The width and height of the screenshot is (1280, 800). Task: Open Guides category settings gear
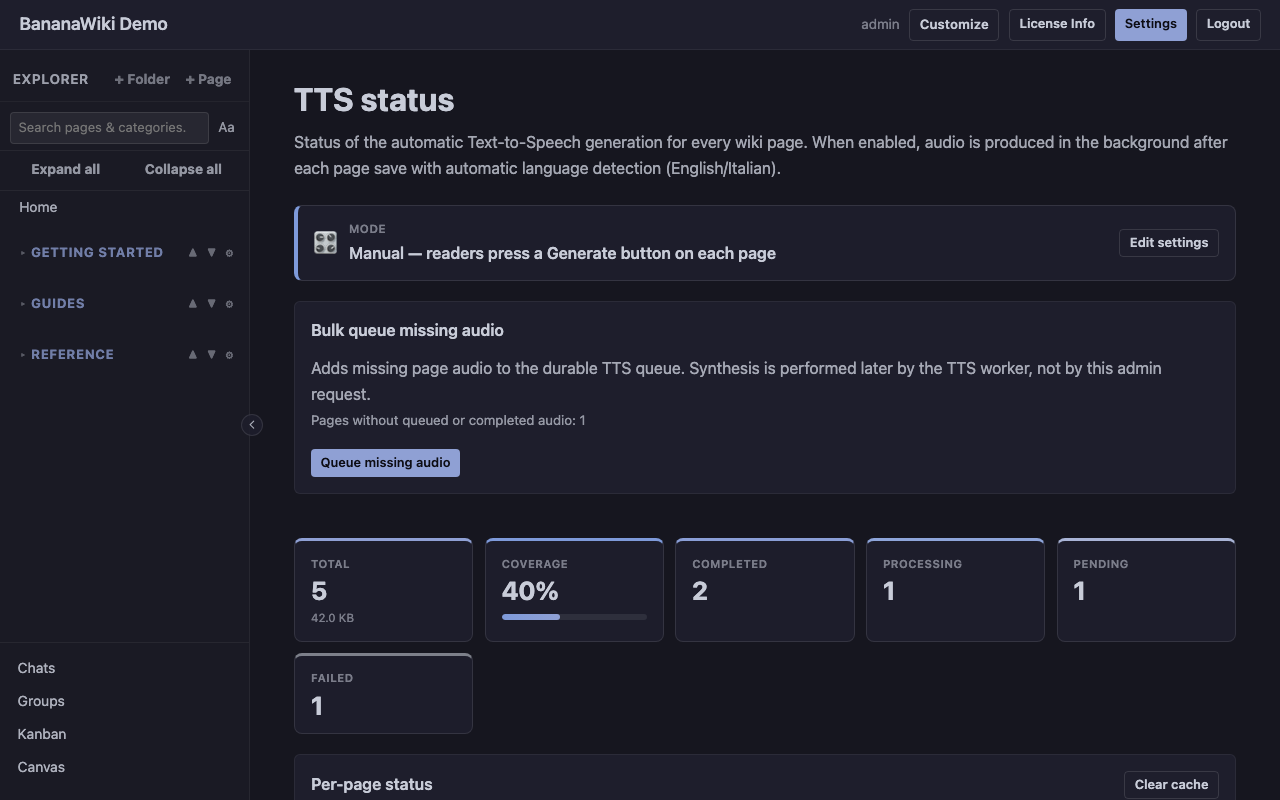[x=229, y=304]
